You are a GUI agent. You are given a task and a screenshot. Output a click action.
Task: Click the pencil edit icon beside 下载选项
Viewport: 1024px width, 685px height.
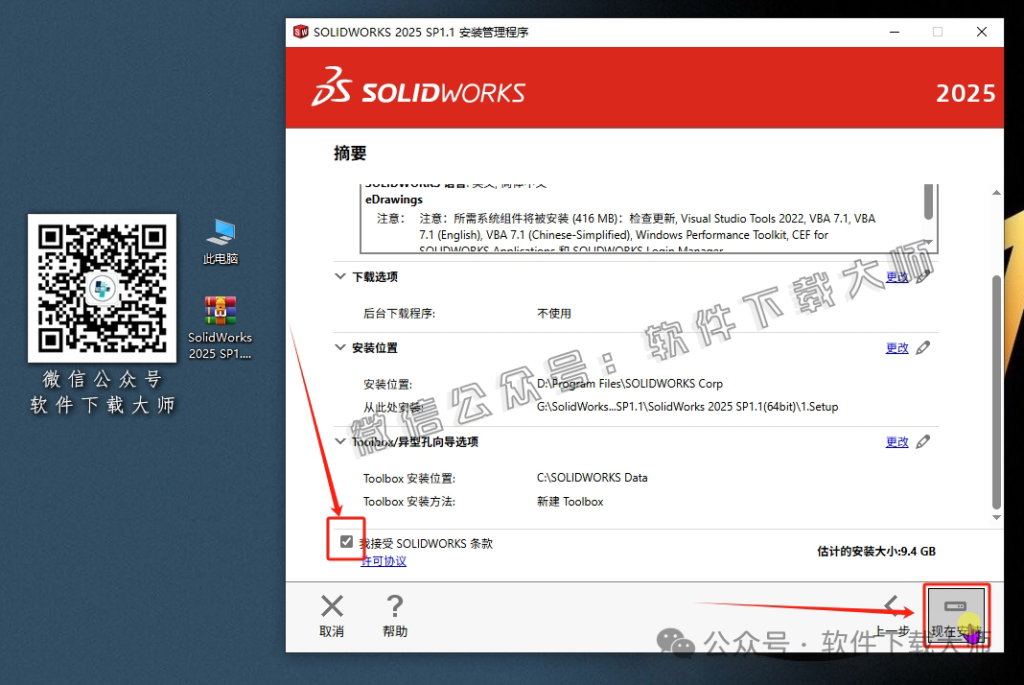922,277
